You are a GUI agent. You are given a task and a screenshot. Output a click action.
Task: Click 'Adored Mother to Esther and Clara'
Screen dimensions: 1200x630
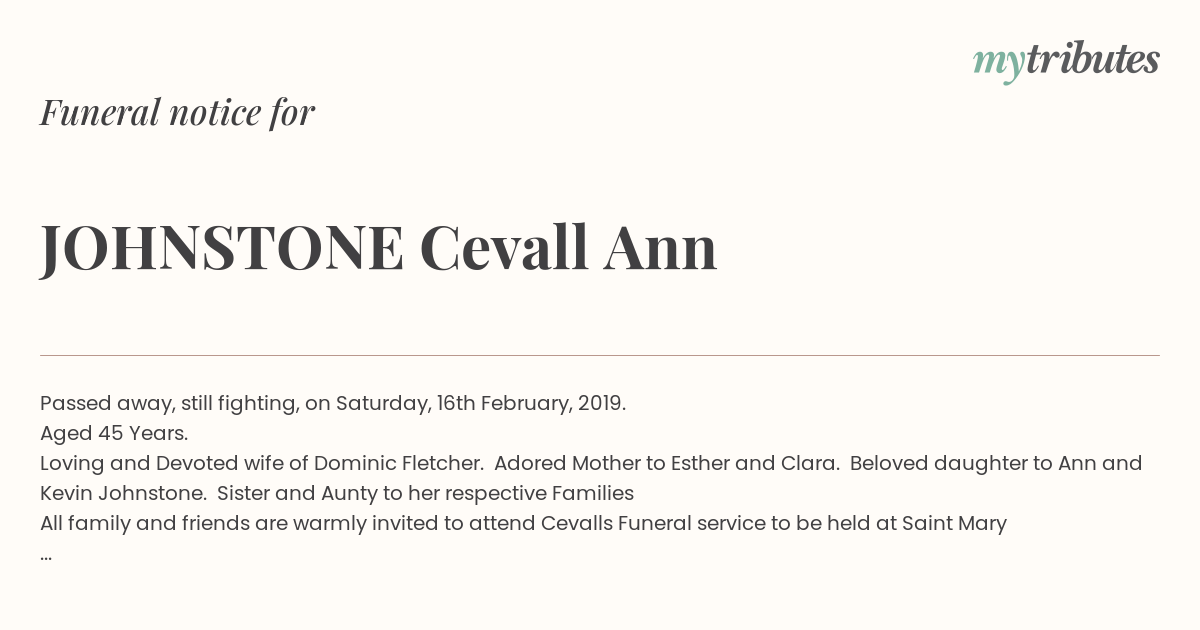coord(666,464)
